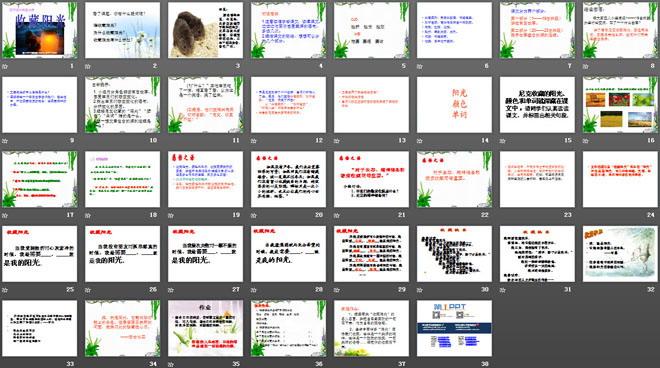Select slide 35 作业 homework thumbnail
The height and width of the screenshot is (368, 660).
[205, 328]
